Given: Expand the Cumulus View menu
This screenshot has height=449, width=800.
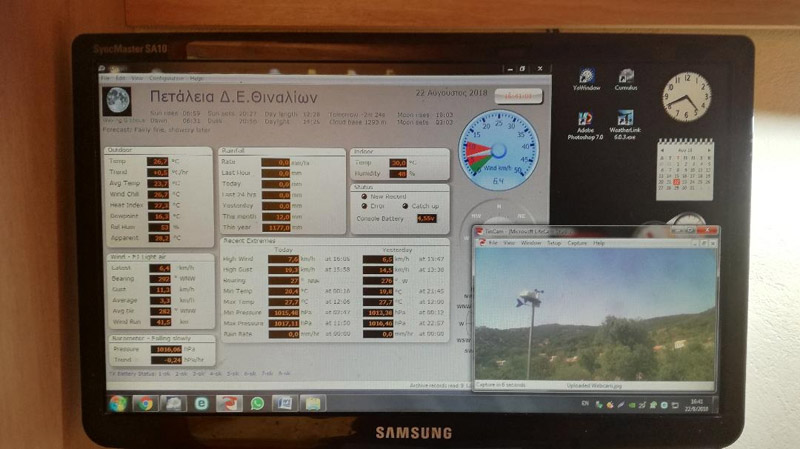Looking at the screenshot, I should tap(136, 78).
